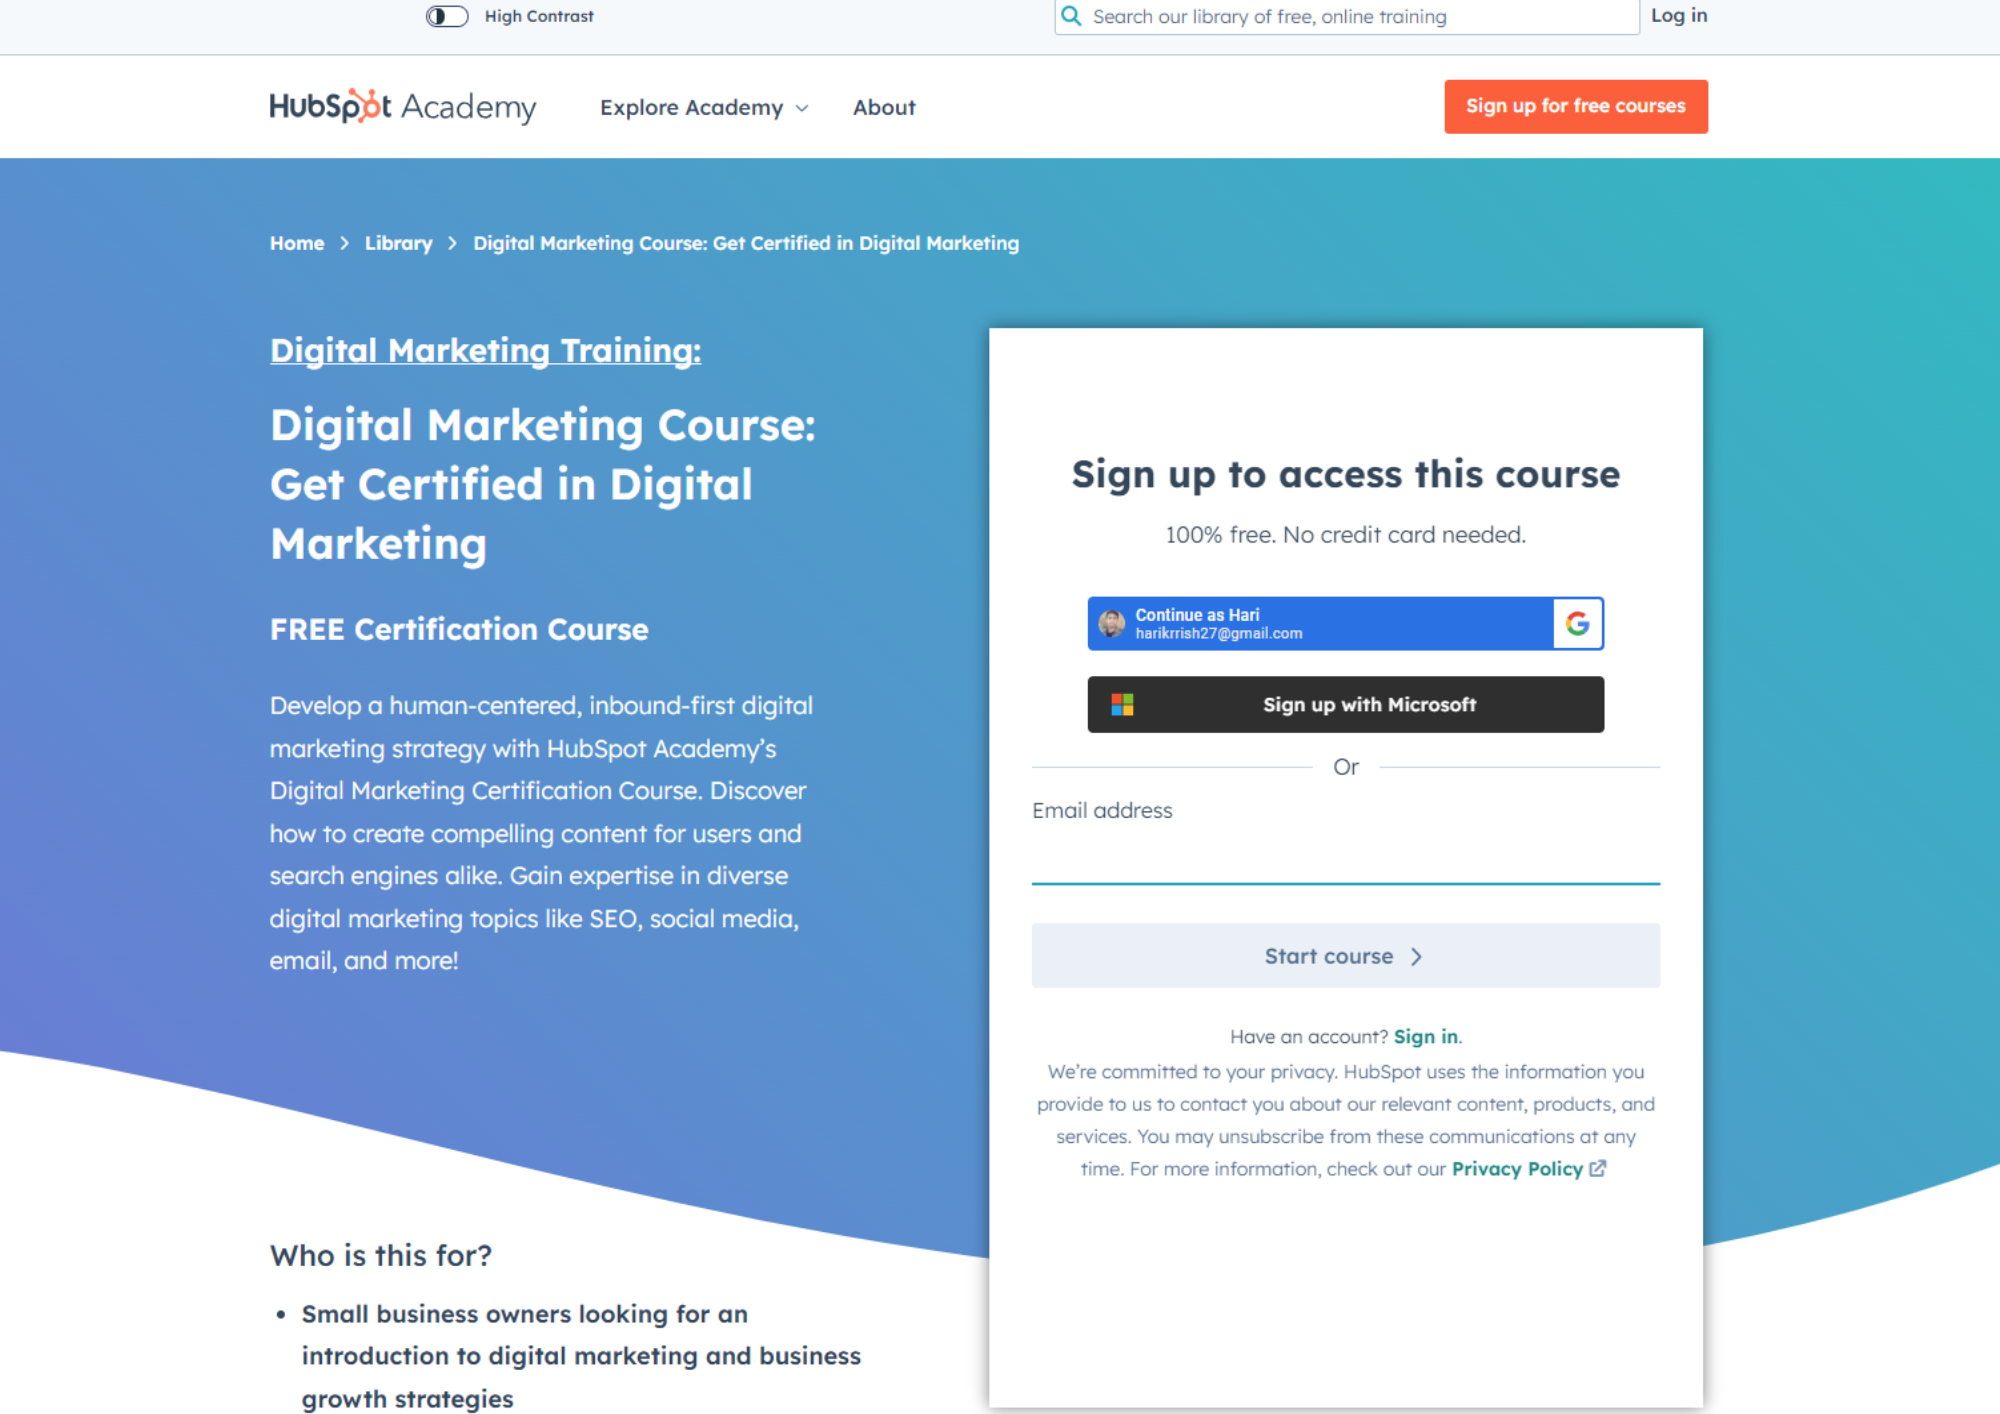Open the Log in link
The height and width of the screenshot is (1414, 2000).
click(x=1679, y=15)
